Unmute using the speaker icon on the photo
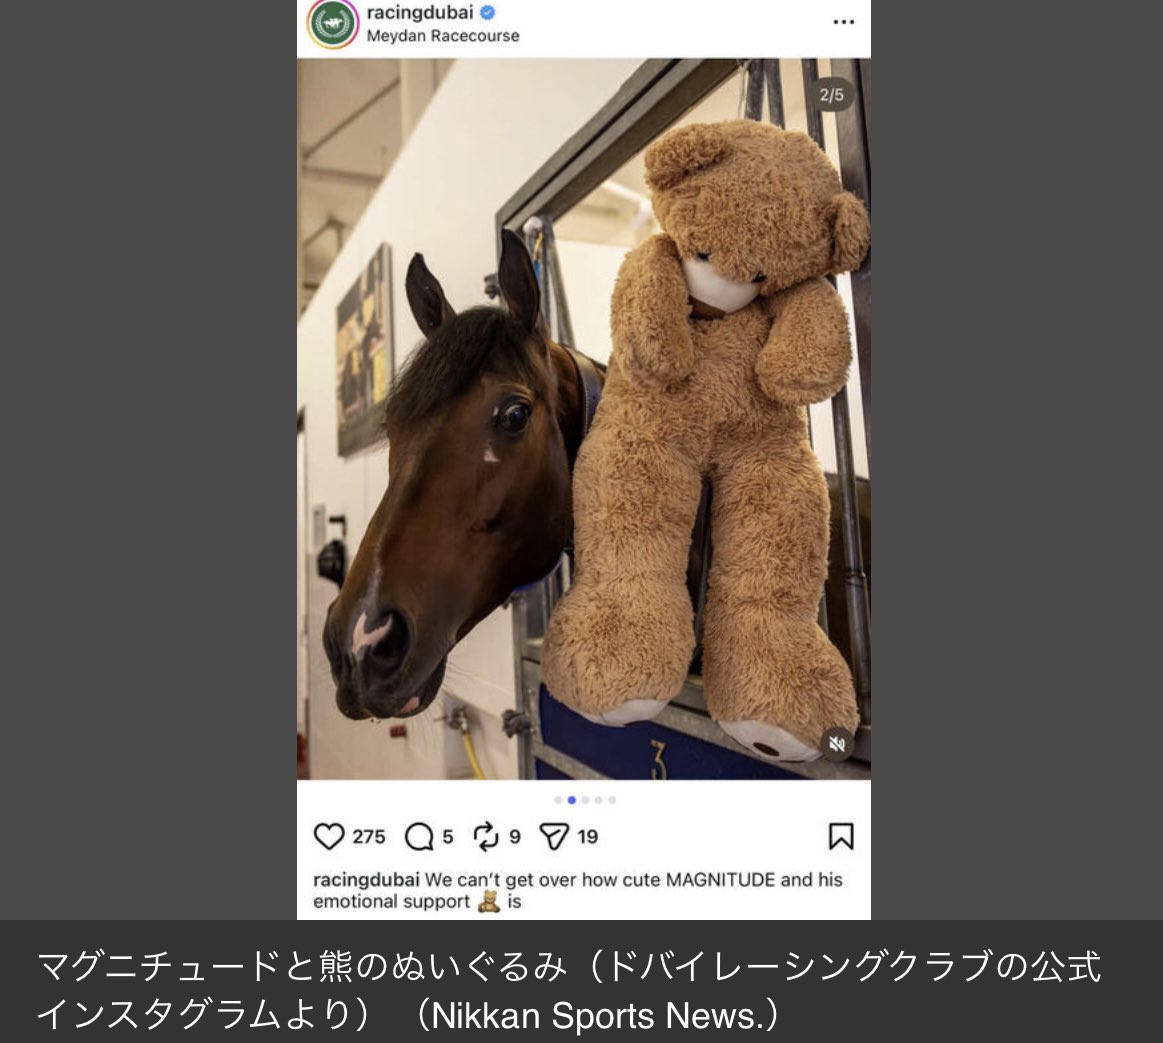Image resolution: width=1163 pixels, height=1043 pixels. (837, 743)
